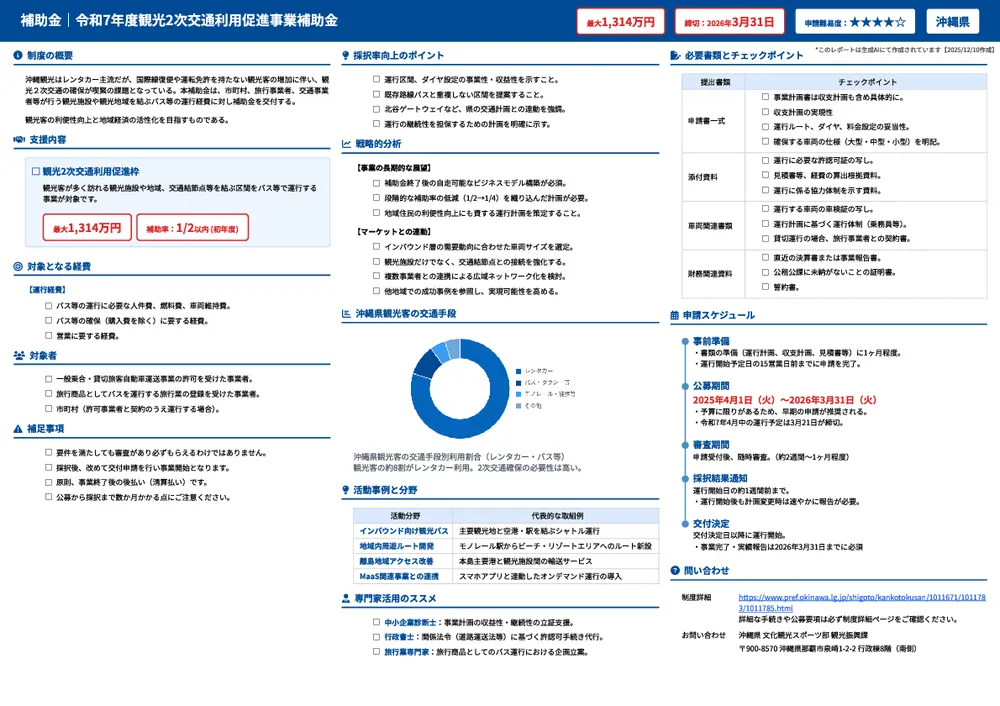Click the warning triangle icon beside 補足事項
The height and width of the screenshot is (706, 1000).
(18, 428)
